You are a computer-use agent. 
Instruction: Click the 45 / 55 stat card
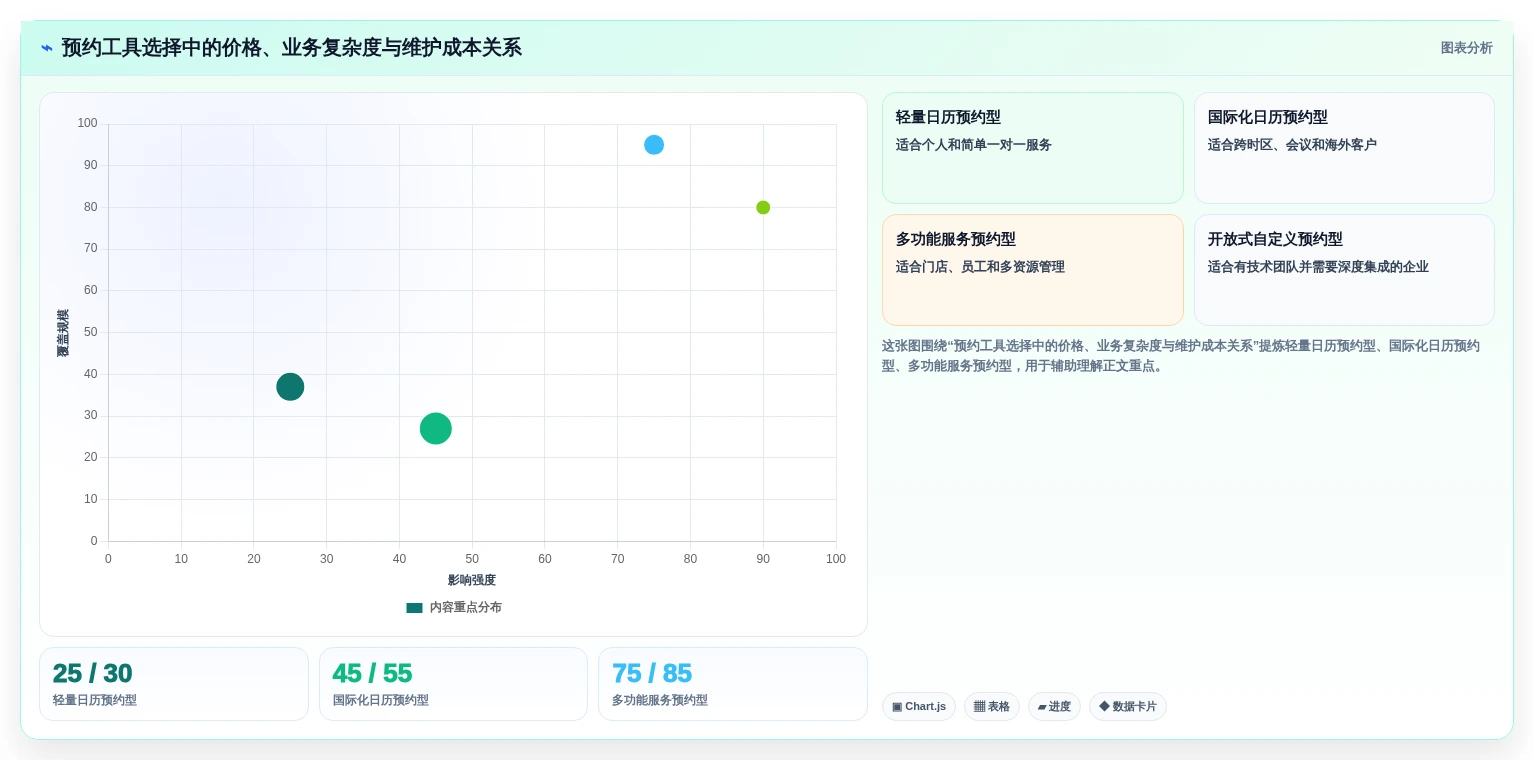[x=453, y=684]
